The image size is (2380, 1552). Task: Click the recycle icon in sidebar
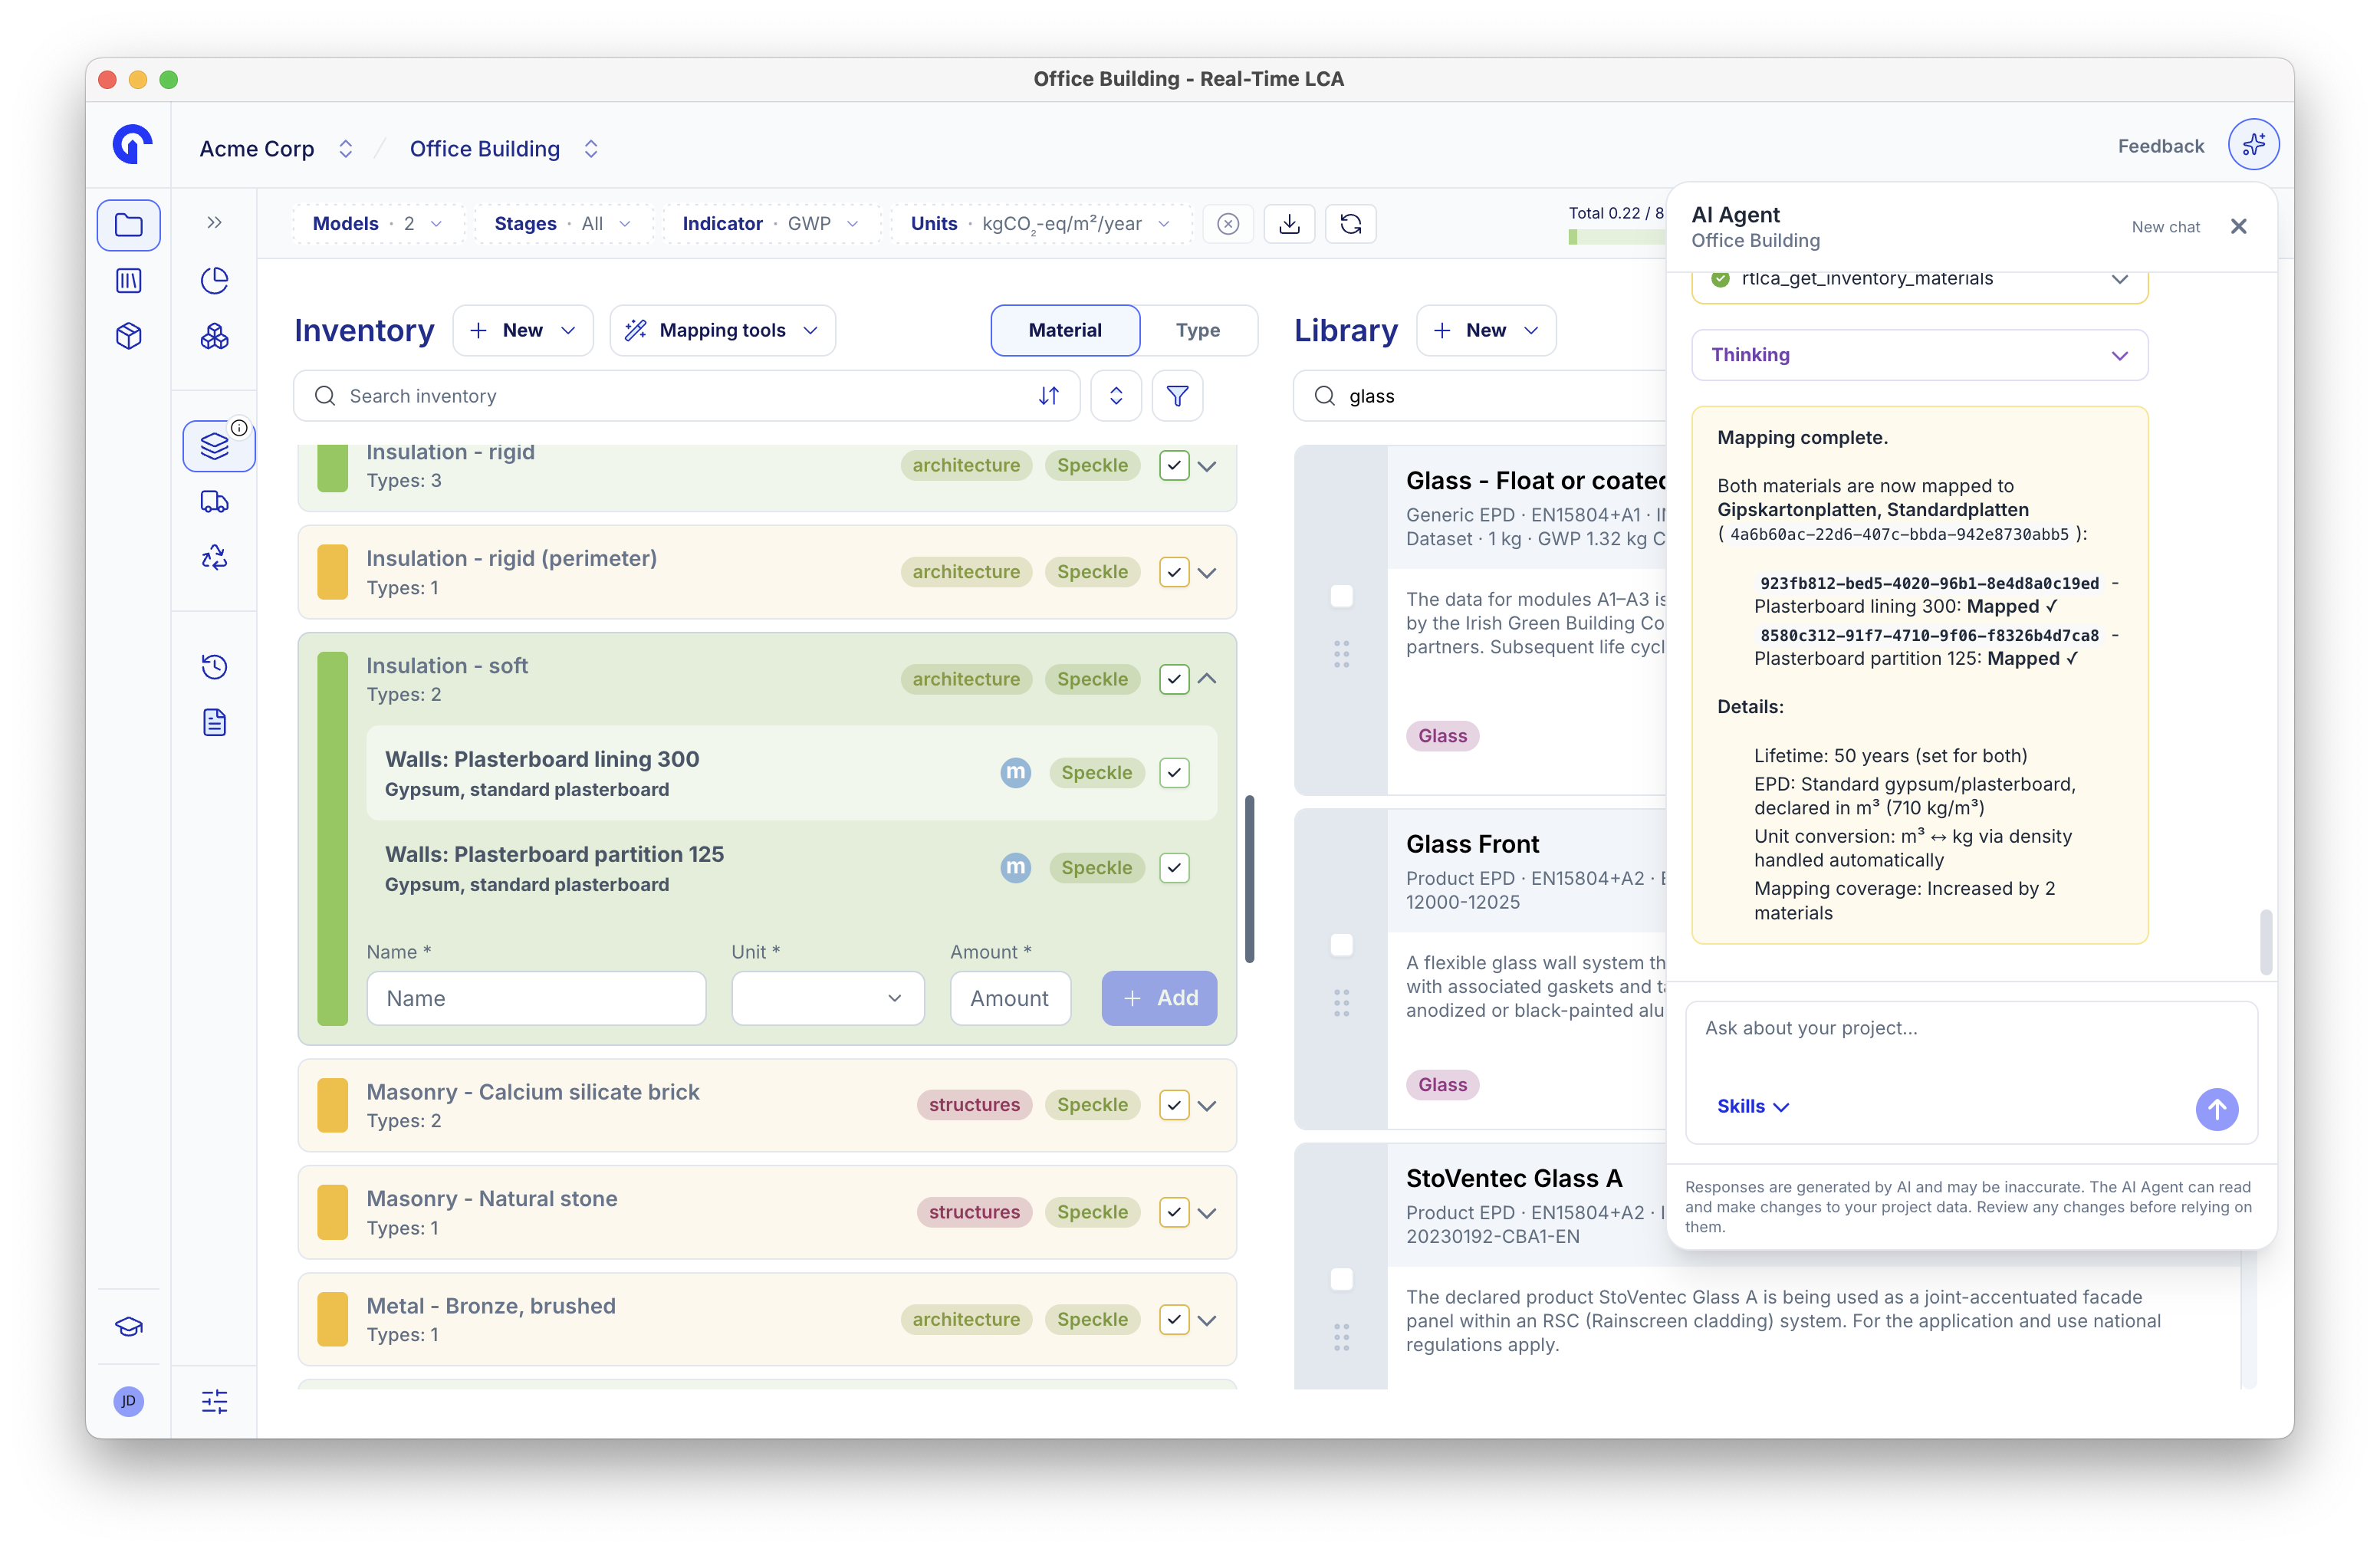point(214,557)
